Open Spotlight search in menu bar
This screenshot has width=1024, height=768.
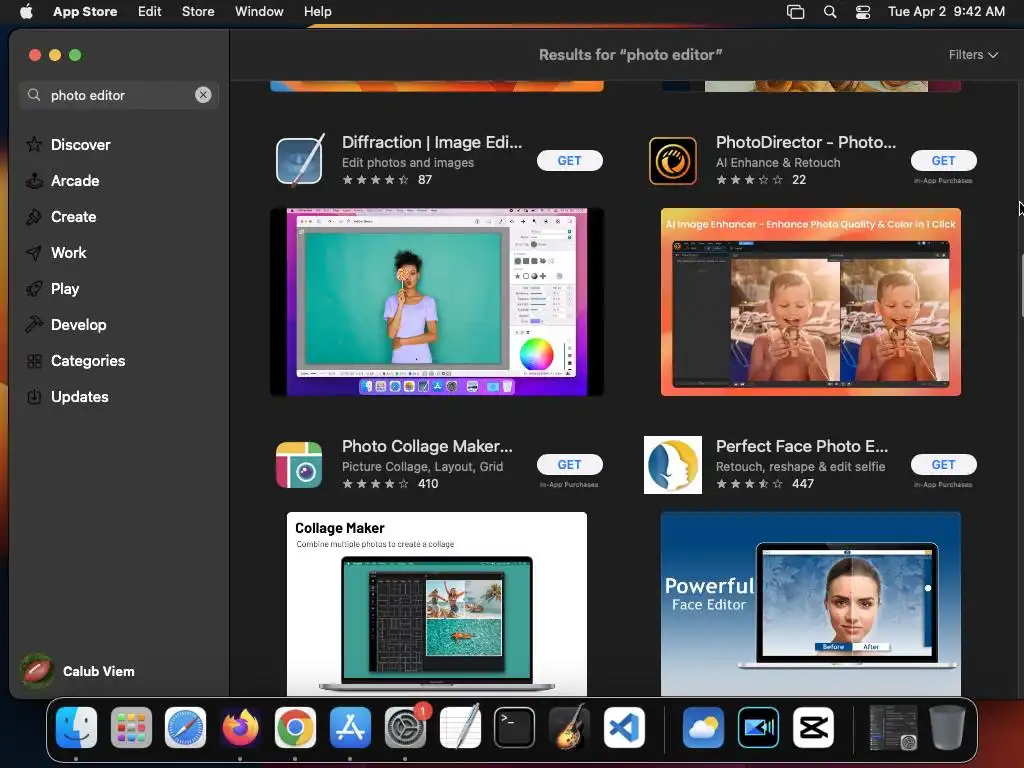click(x=829, y=11)
